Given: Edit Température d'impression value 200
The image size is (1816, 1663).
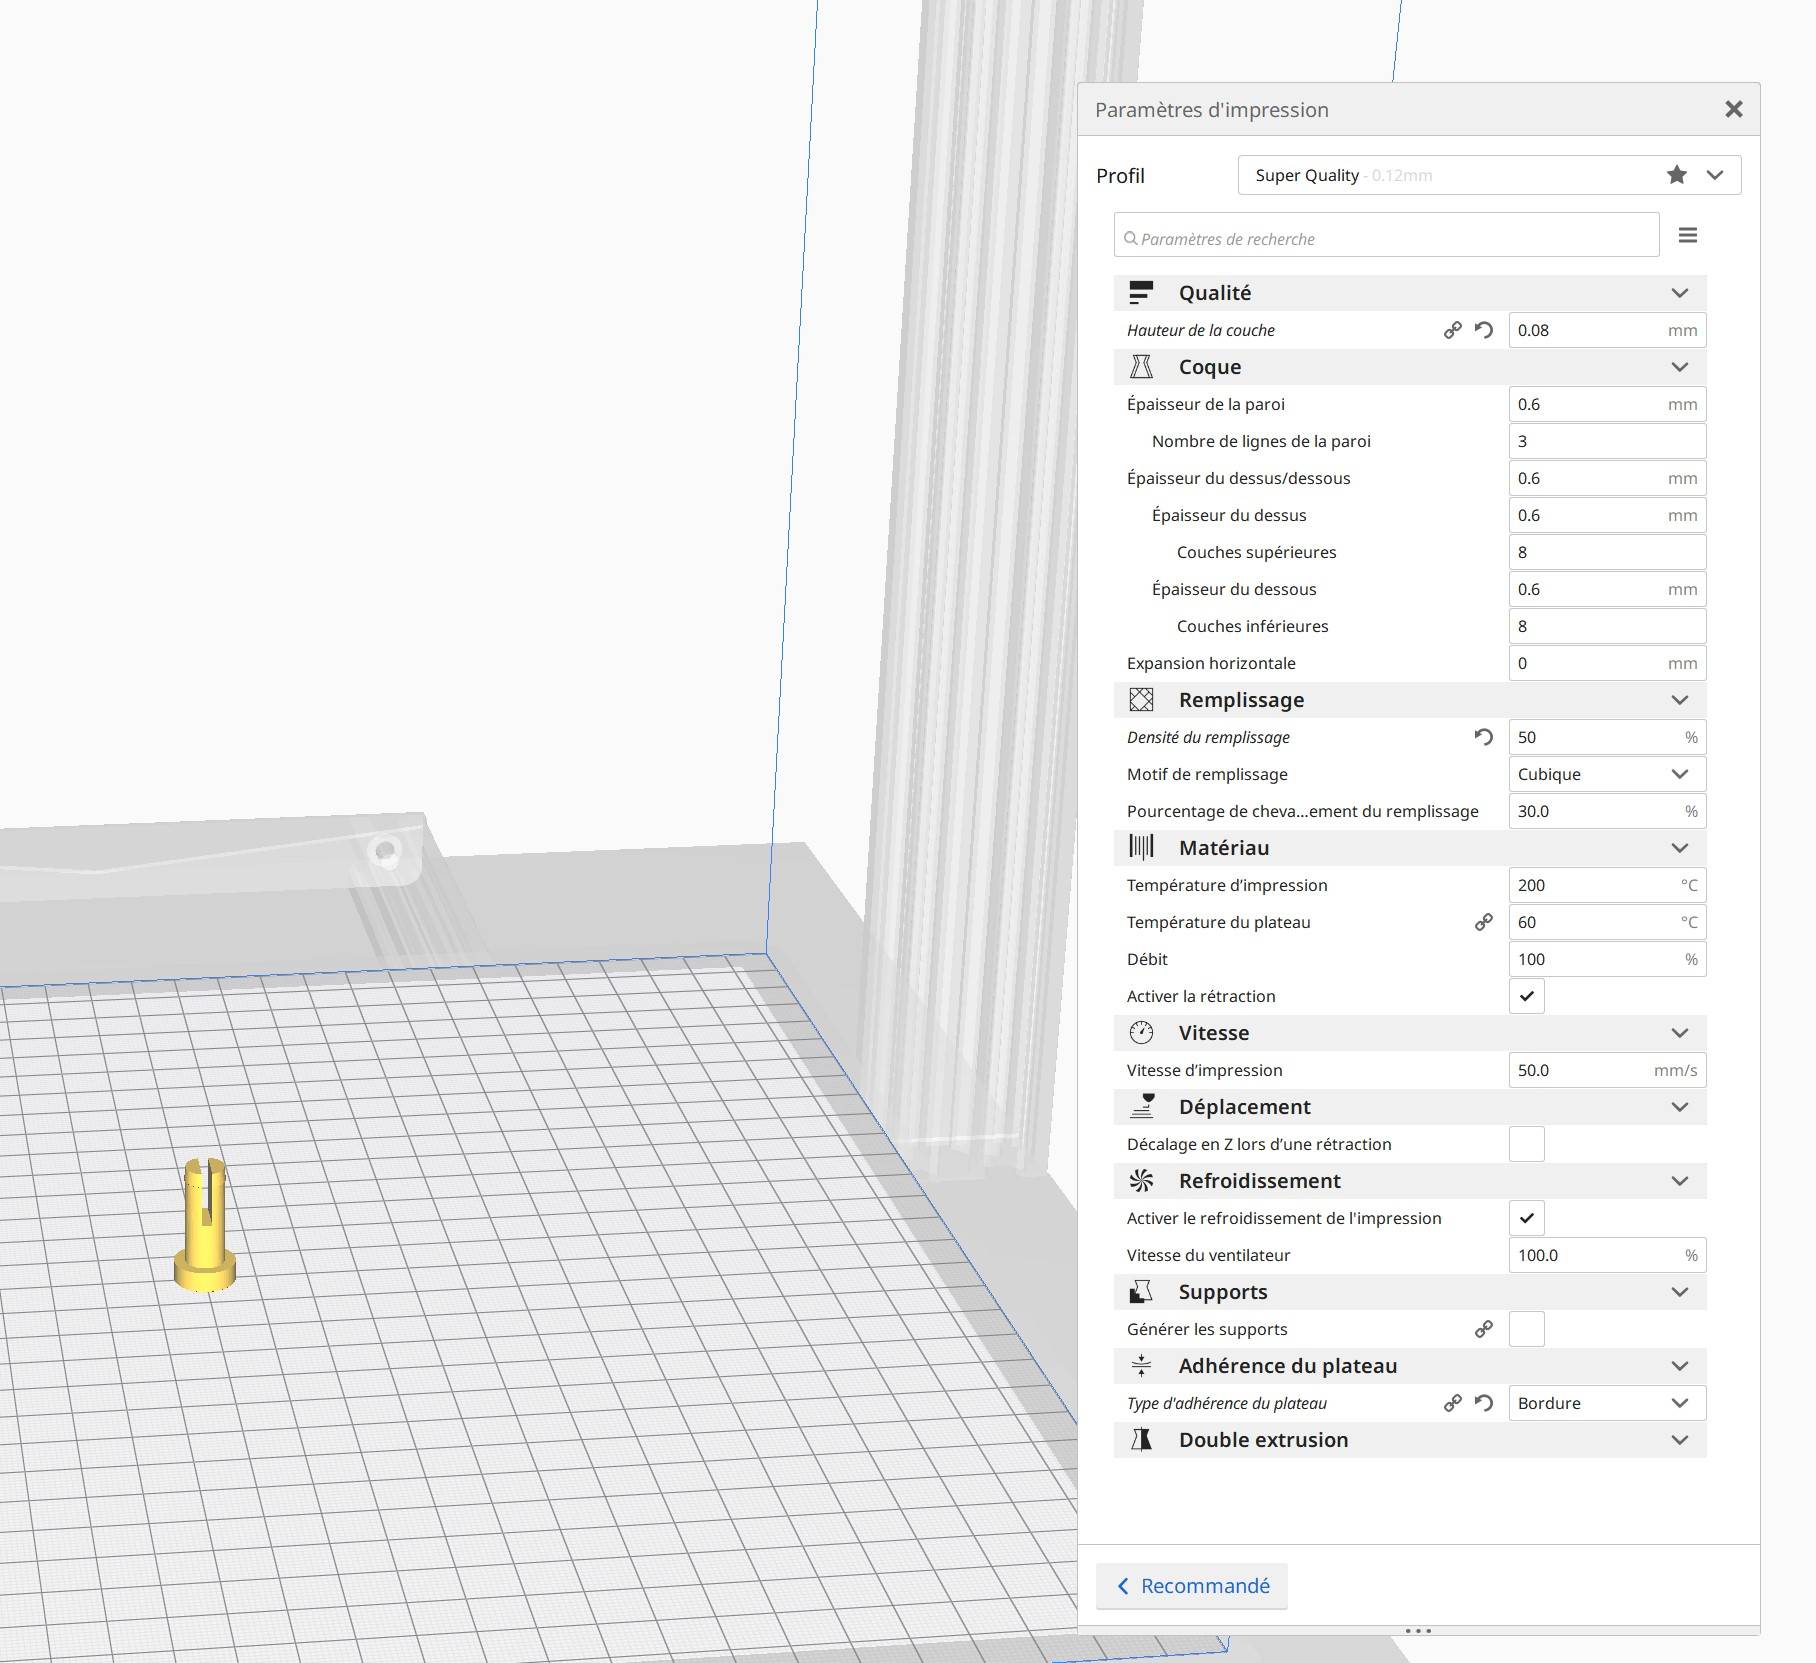Looking at the screenshot, I should (1607, 885).
